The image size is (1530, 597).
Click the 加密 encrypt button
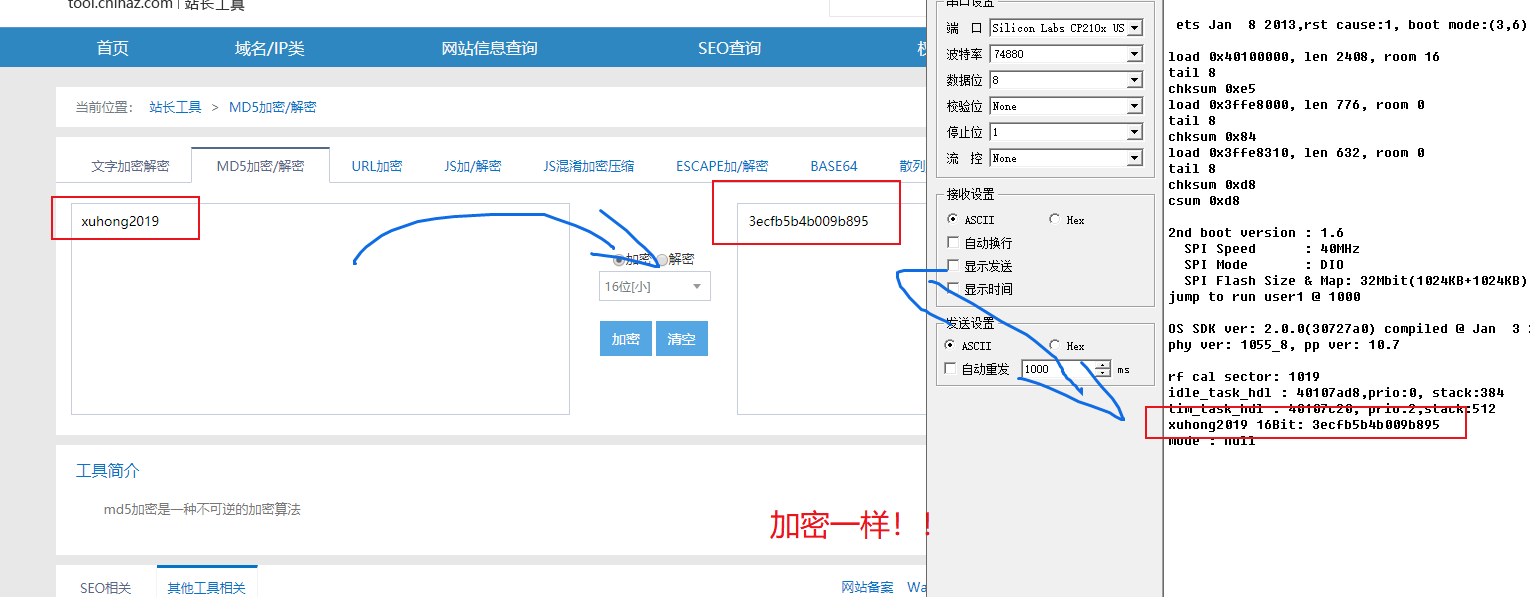(625, 338)
